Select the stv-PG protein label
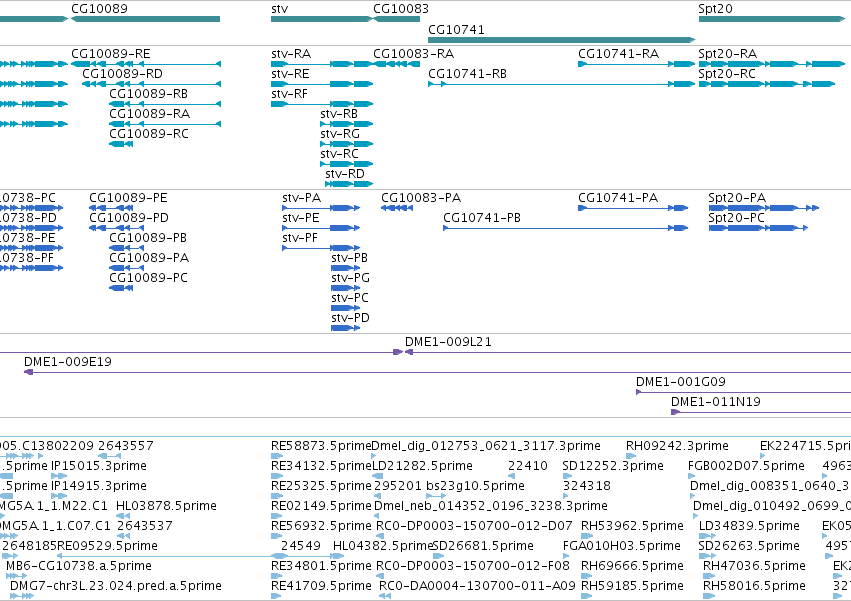This screenshot has width=851, height=601. (350, 279)
